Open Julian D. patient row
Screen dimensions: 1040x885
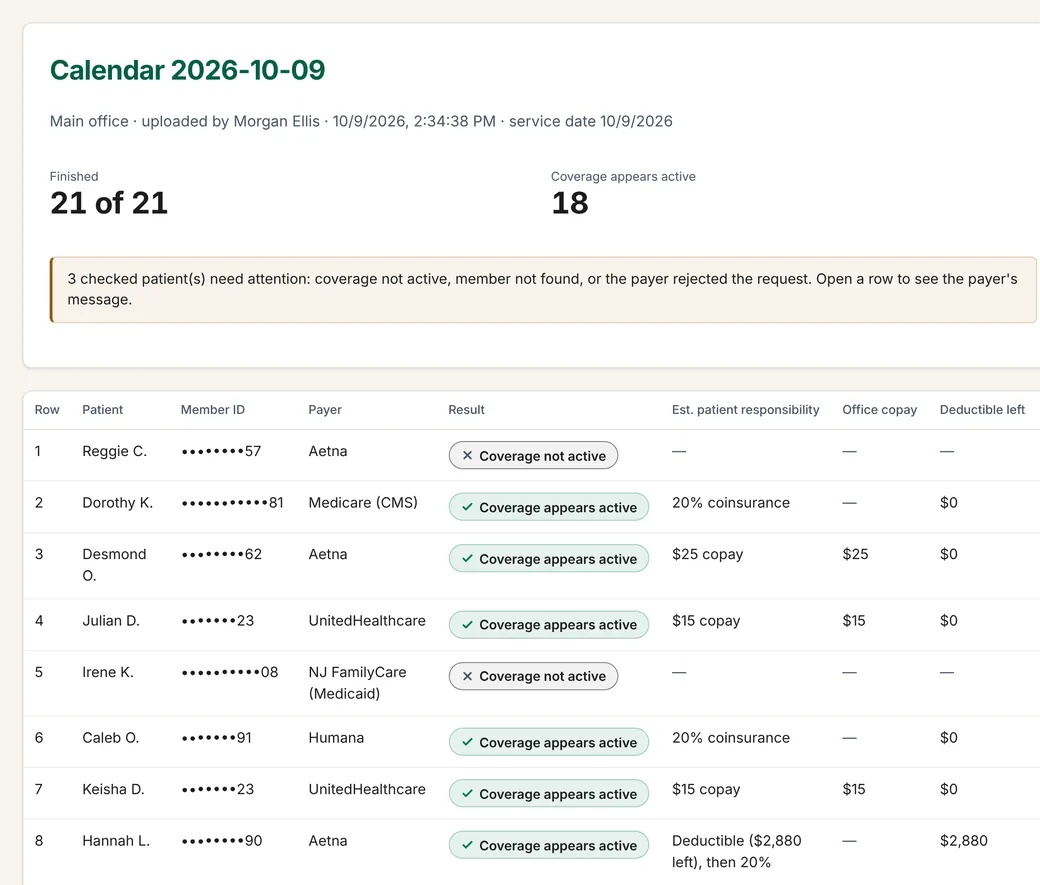click(x=531, y=625)
